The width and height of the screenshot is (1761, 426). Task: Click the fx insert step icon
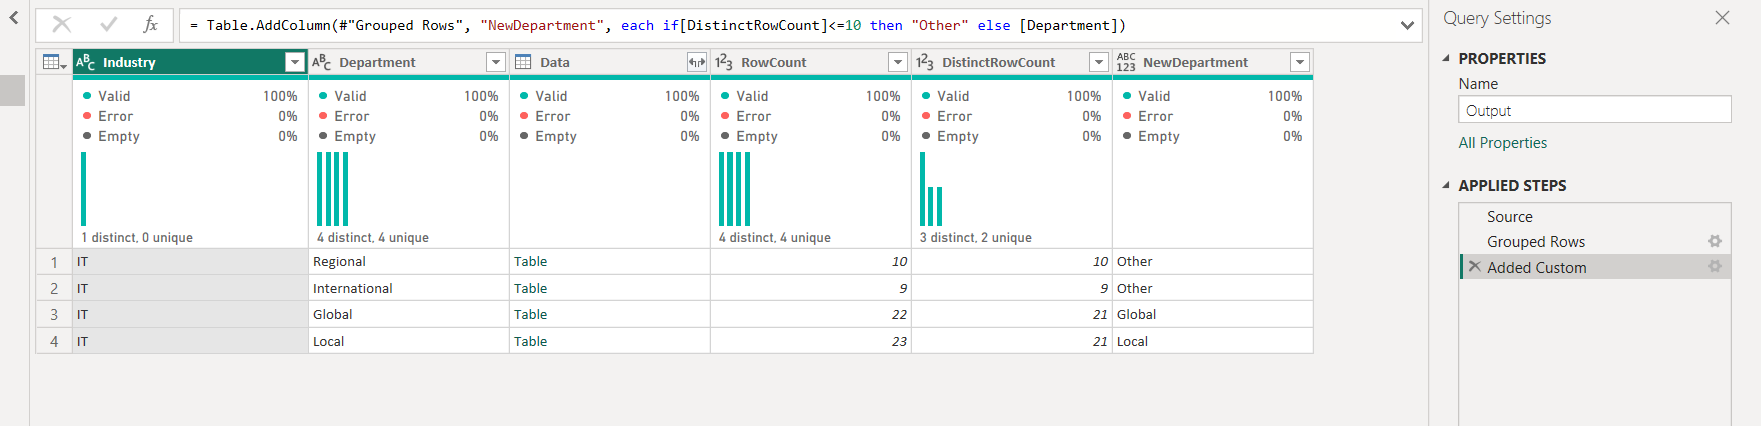pyautogui.click(x=150, y=25)
